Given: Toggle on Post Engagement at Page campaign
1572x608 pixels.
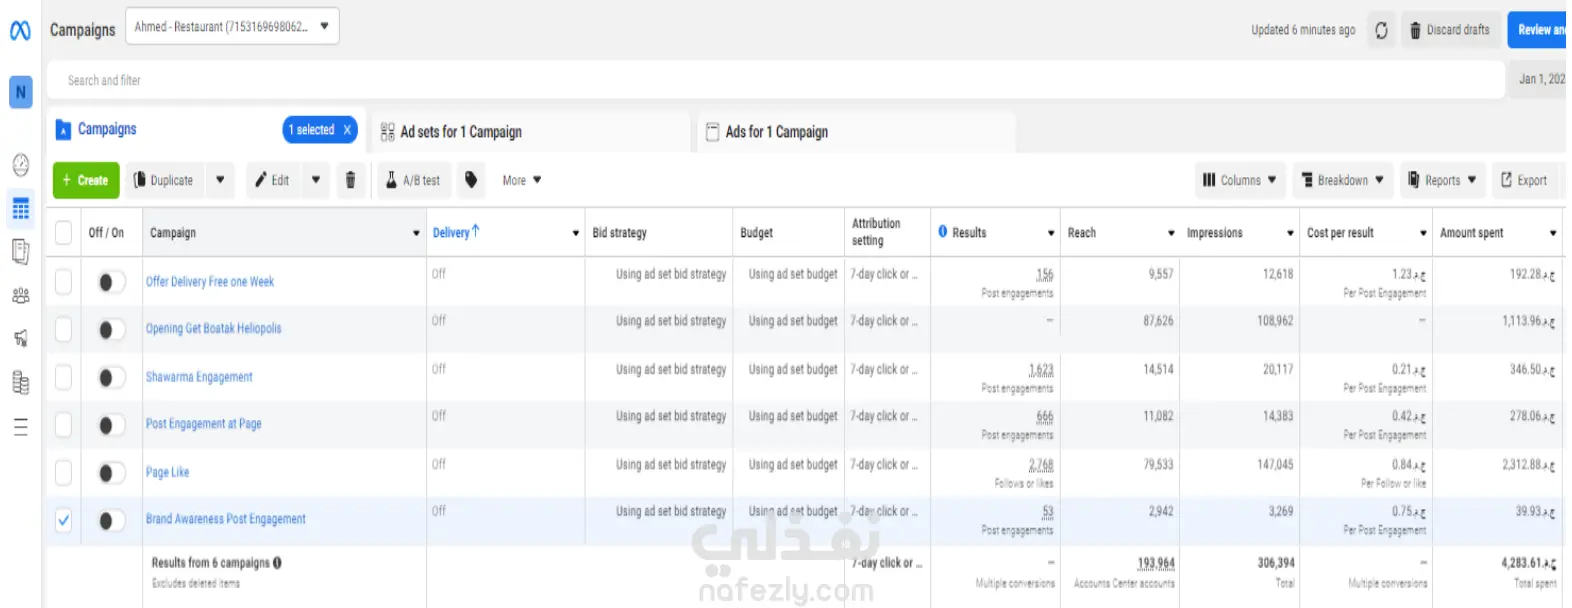Looking at the screenshot, I should click(x=110, y=425).
